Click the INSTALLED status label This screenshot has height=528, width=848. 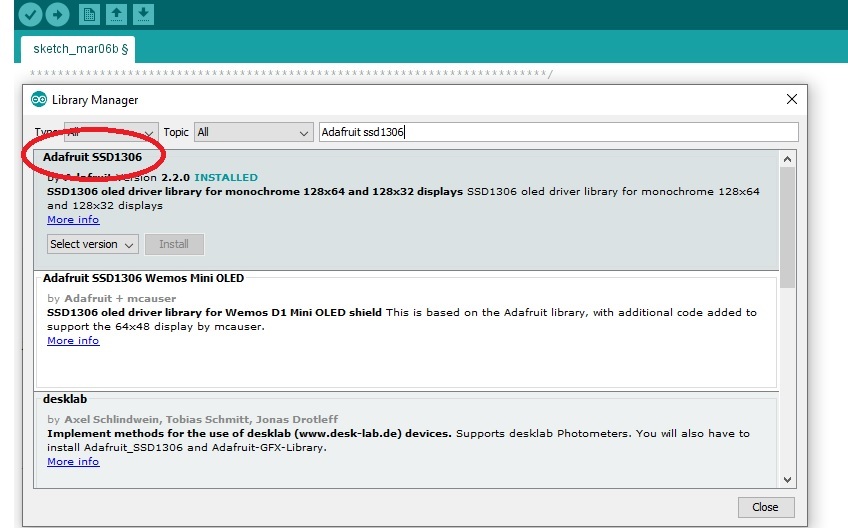tap(226, 177)
